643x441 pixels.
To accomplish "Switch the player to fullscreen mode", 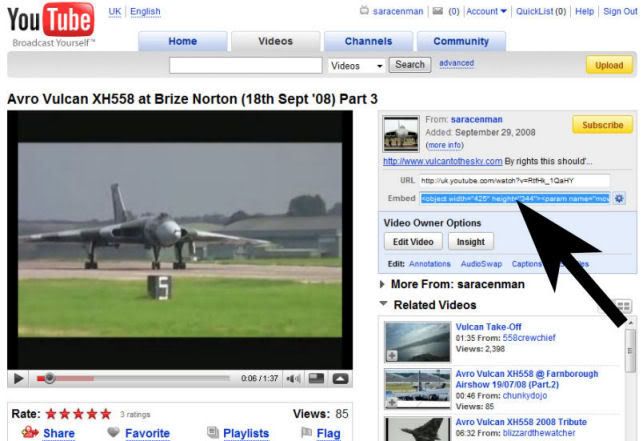I will (x=340, y=378).
